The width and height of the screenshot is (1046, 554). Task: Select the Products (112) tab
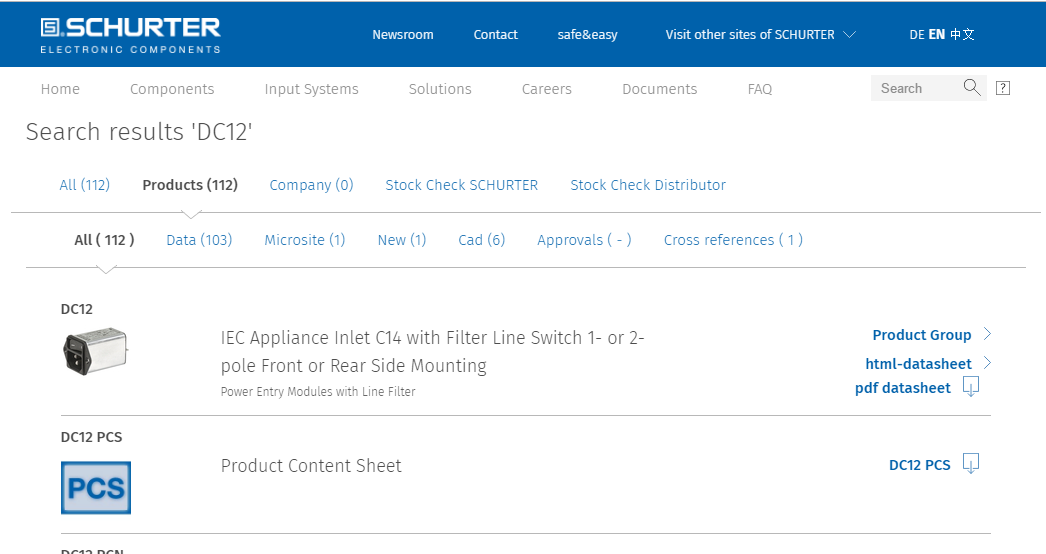coord(190,185)
